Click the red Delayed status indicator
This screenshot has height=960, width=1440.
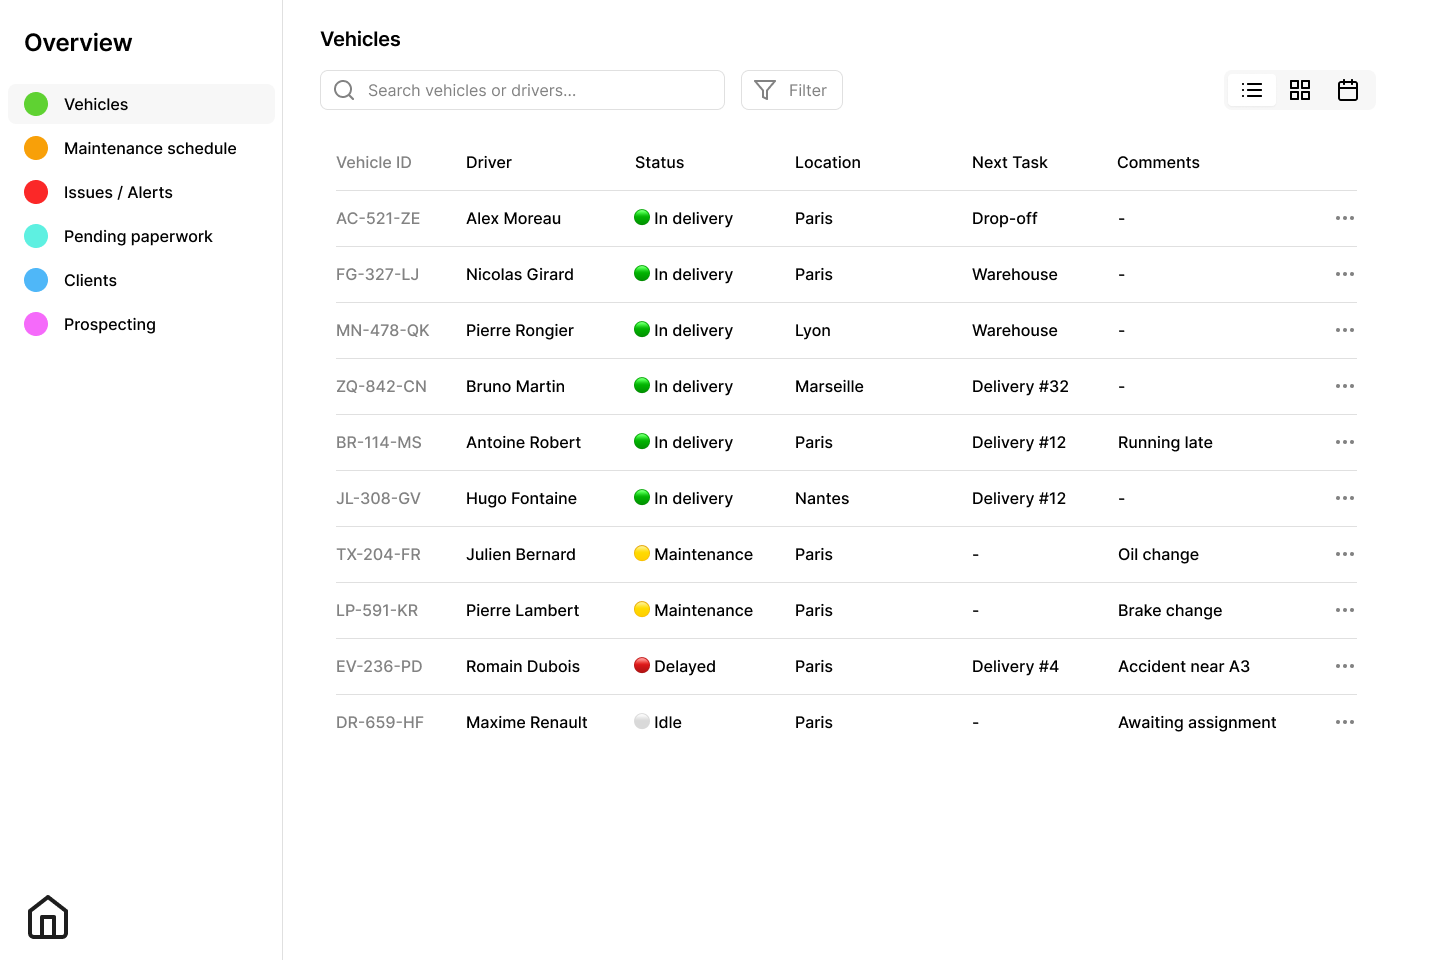tap(642, 666)
